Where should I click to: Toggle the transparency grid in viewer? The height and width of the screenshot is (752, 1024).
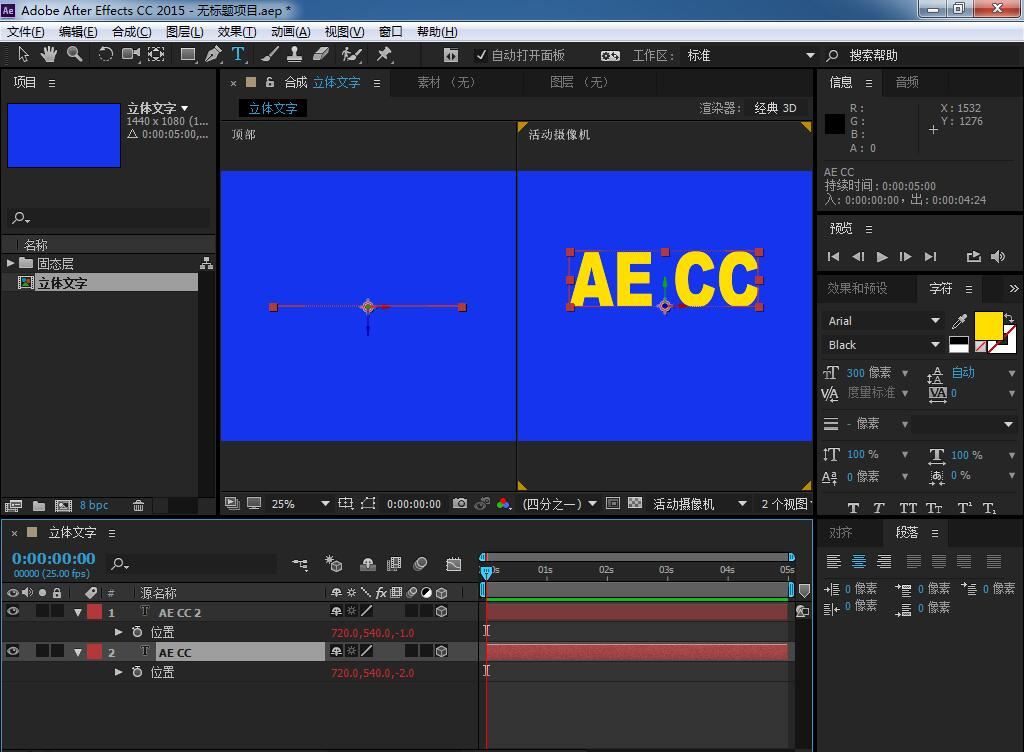(x=635, y=503)
